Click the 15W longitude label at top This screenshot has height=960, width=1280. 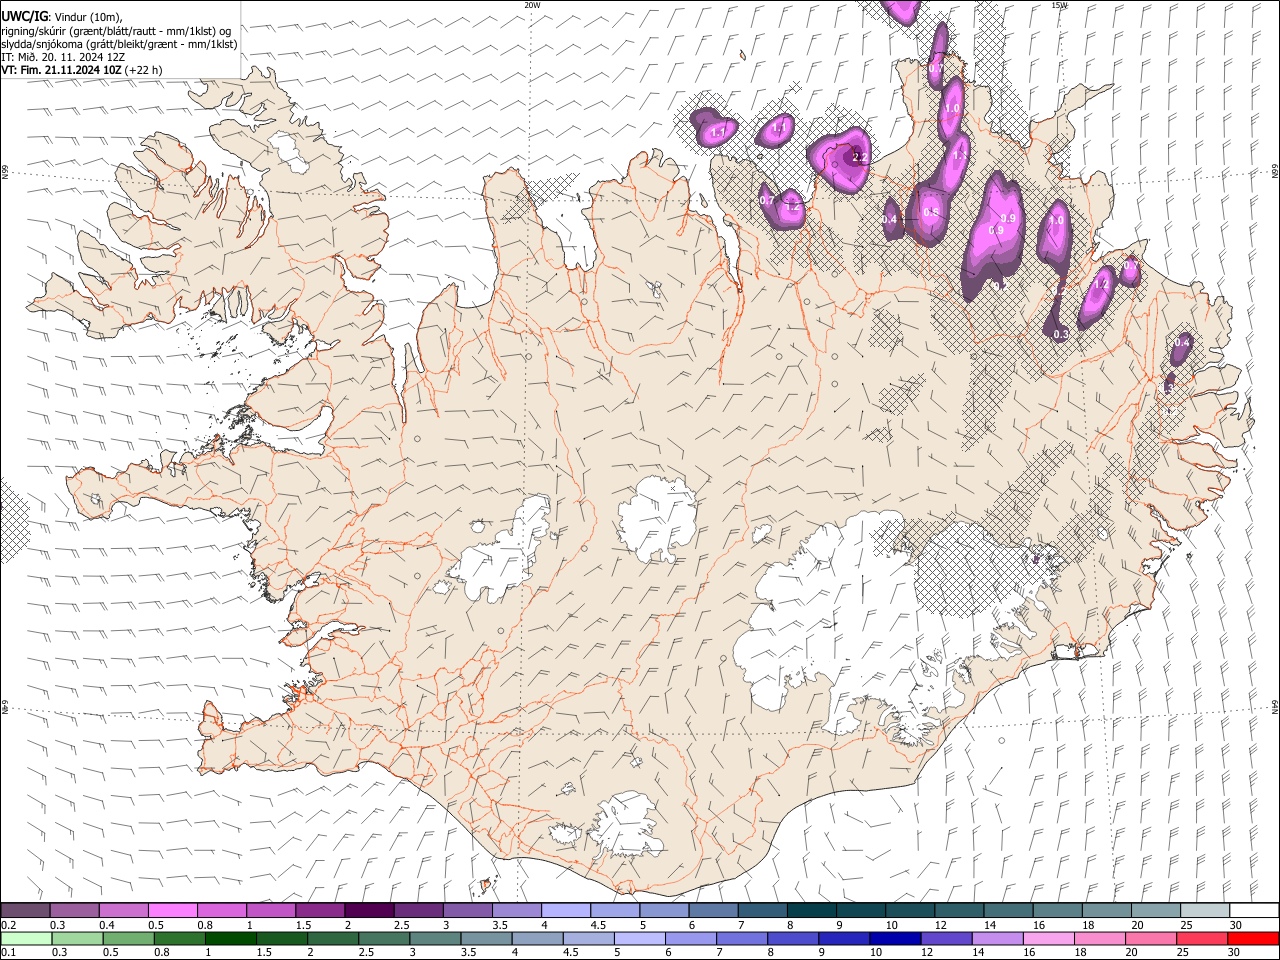point(1059,5)
